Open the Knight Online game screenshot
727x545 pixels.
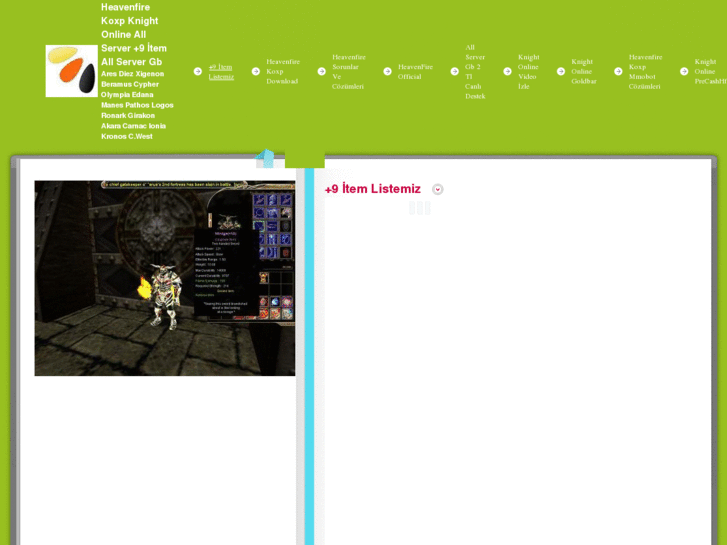(165, 278)
